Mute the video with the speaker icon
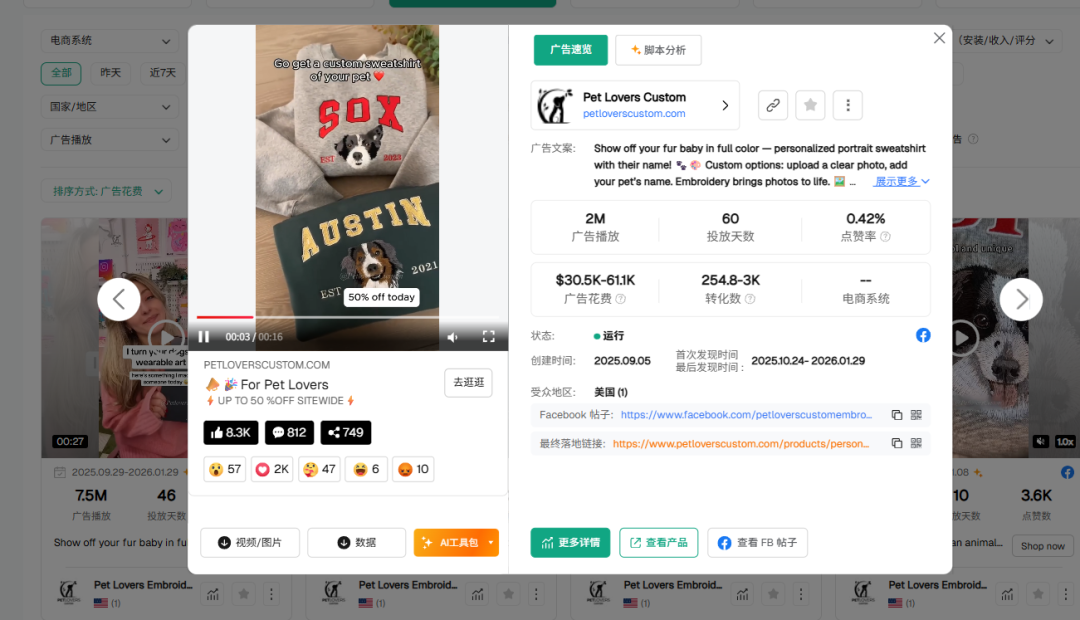 (x=453, y=336)
